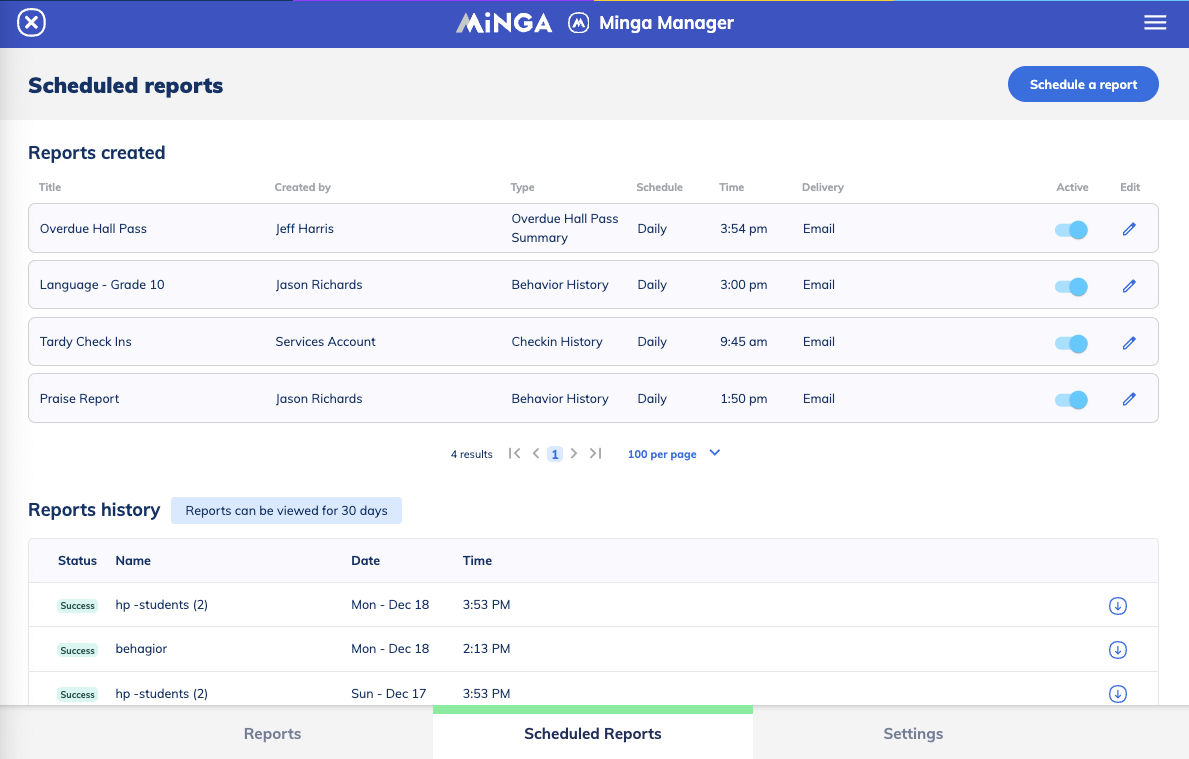
Task: Disable the Overdue Hall Pass report
Action: pos(1071,229)
